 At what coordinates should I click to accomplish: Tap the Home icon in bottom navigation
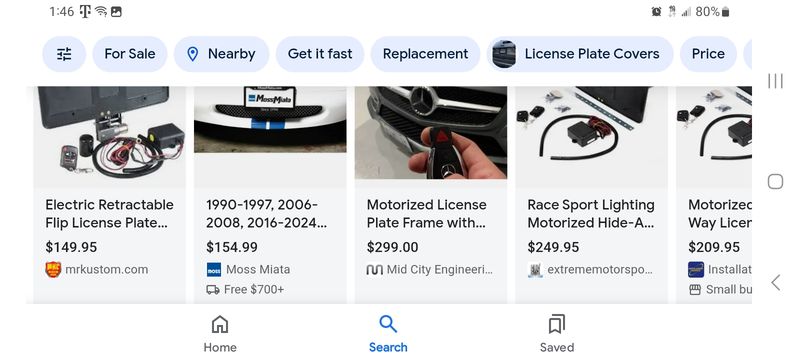pyautogui.click(x=220, y=324)
